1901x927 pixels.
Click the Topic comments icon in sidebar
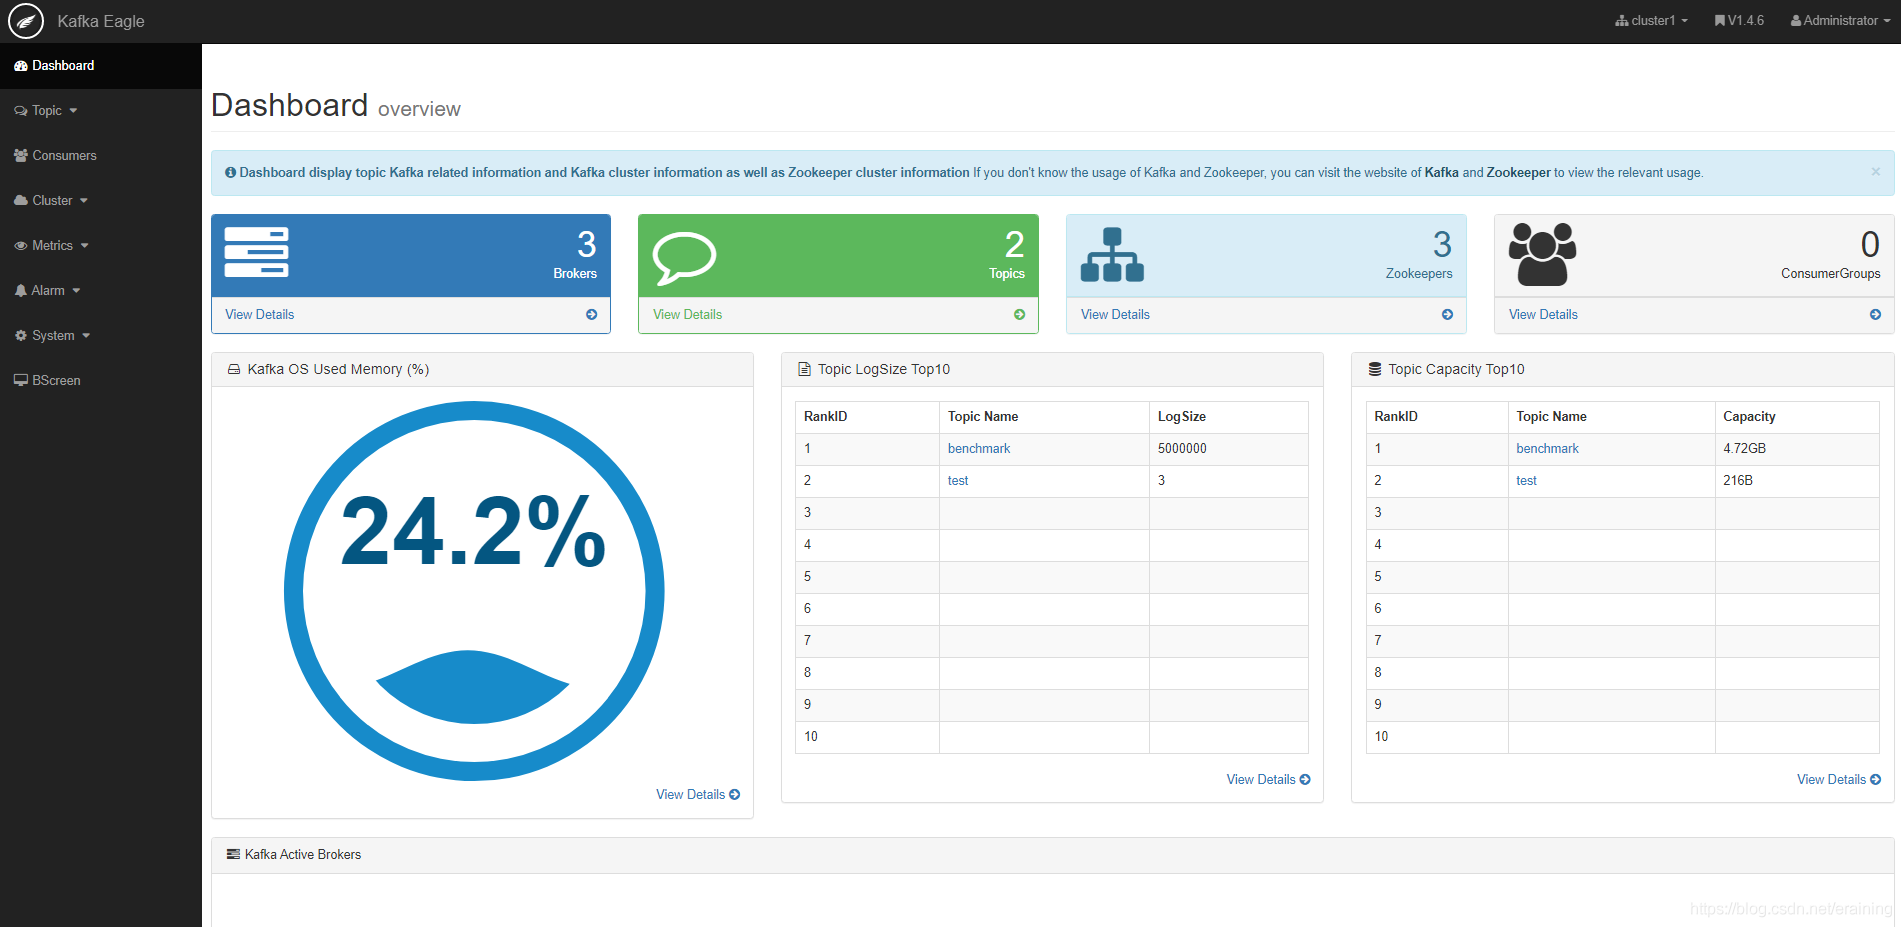(x=21, y=111)
